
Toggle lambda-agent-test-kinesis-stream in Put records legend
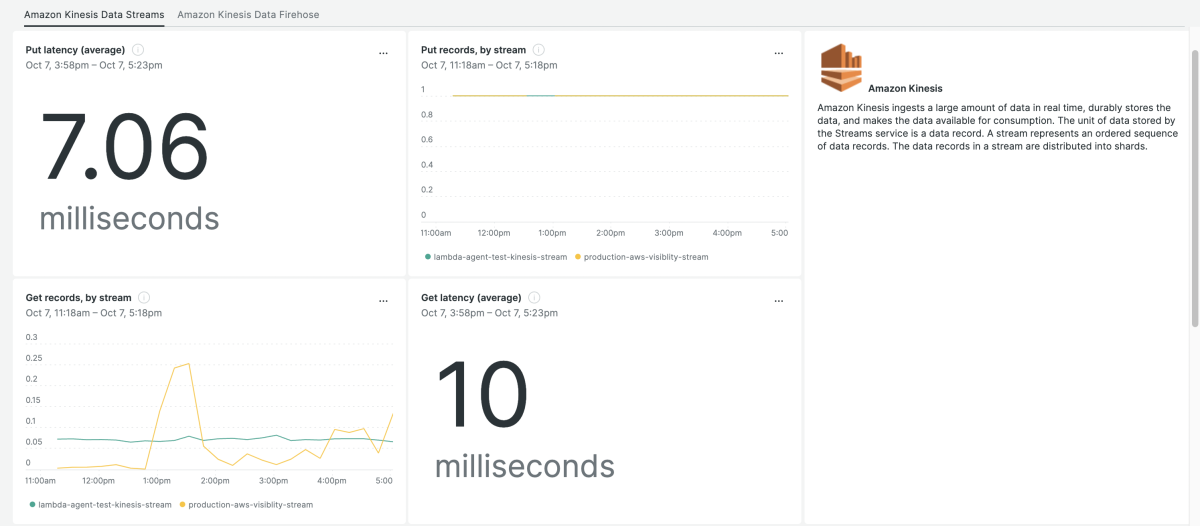[x=496, y=257]
